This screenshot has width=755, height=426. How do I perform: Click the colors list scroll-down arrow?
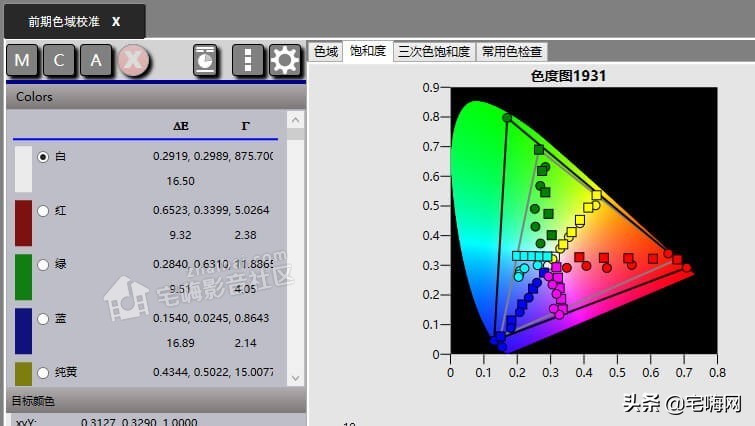click(295, 378)
